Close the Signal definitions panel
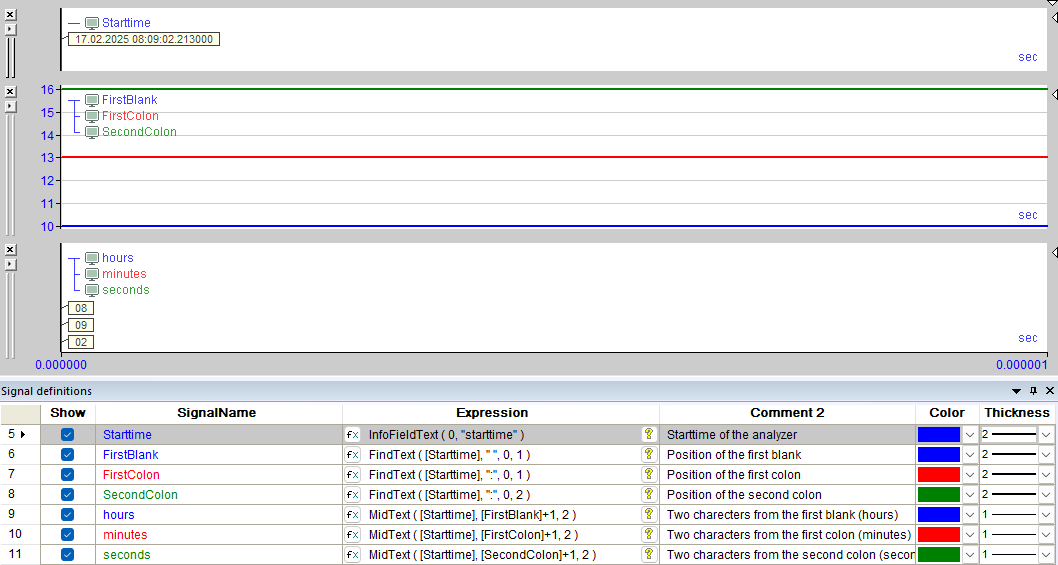The image size is (1058, 565). coord(1049,391)
